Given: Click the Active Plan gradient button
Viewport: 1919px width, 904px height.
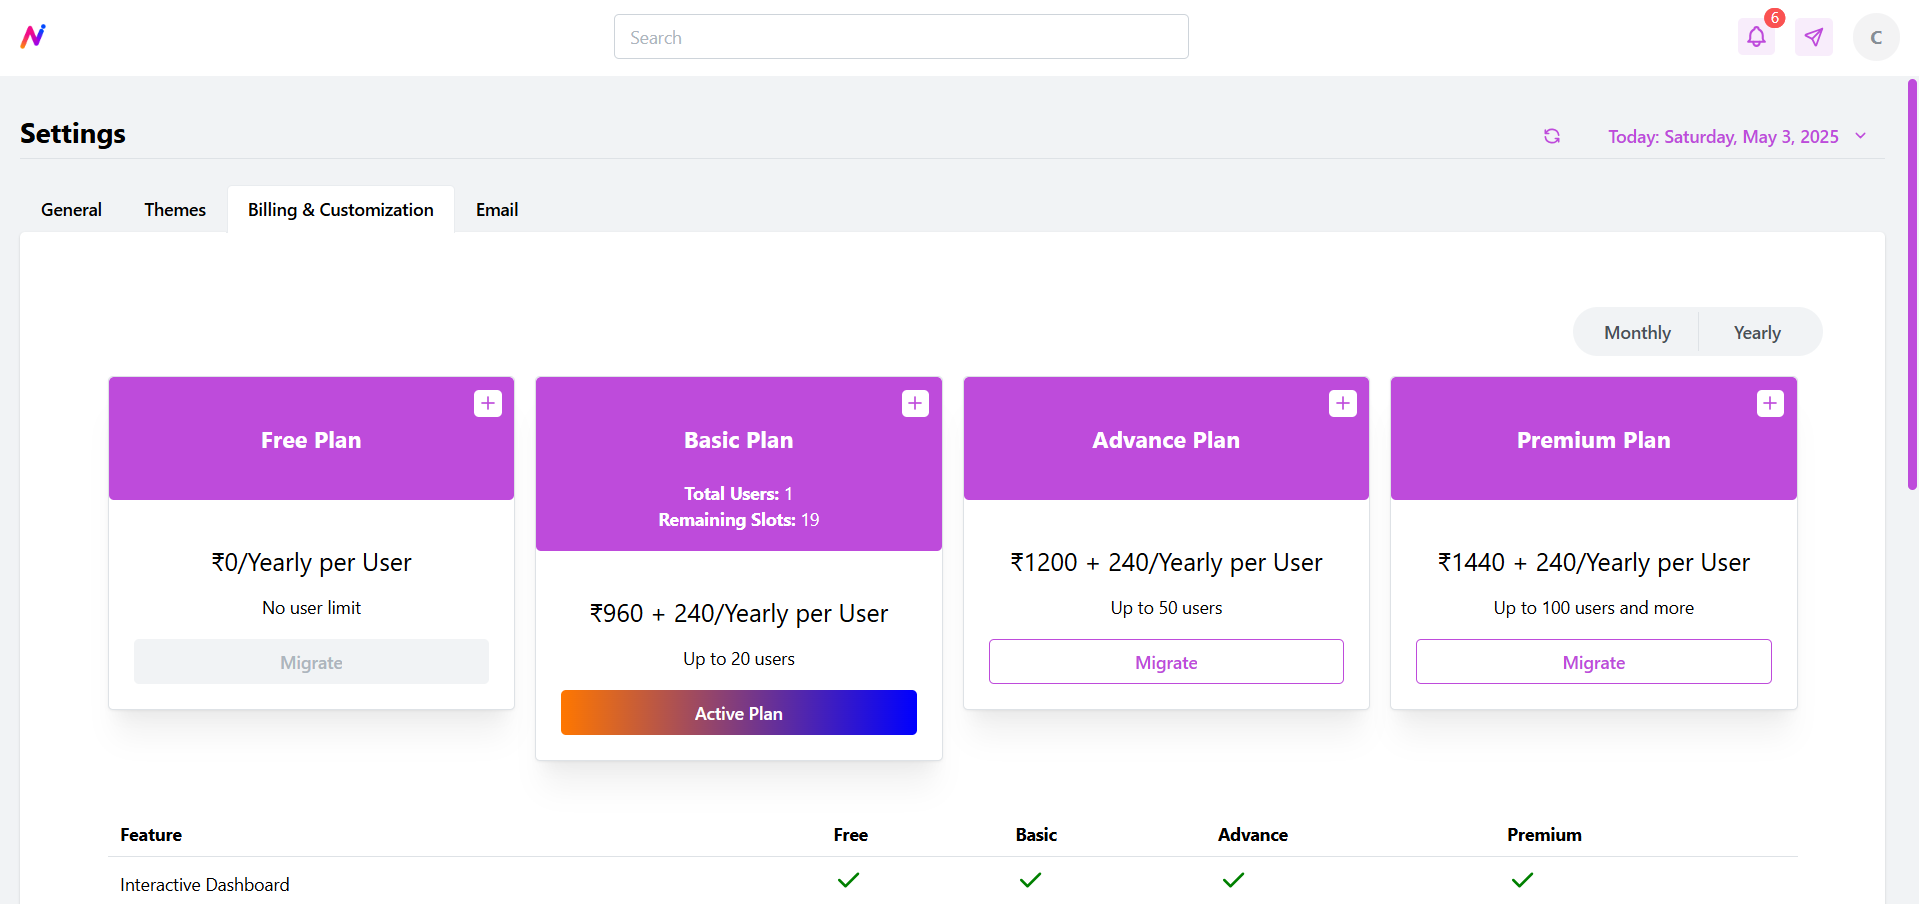Looking at the screenshot, I should tap(739, 713).
